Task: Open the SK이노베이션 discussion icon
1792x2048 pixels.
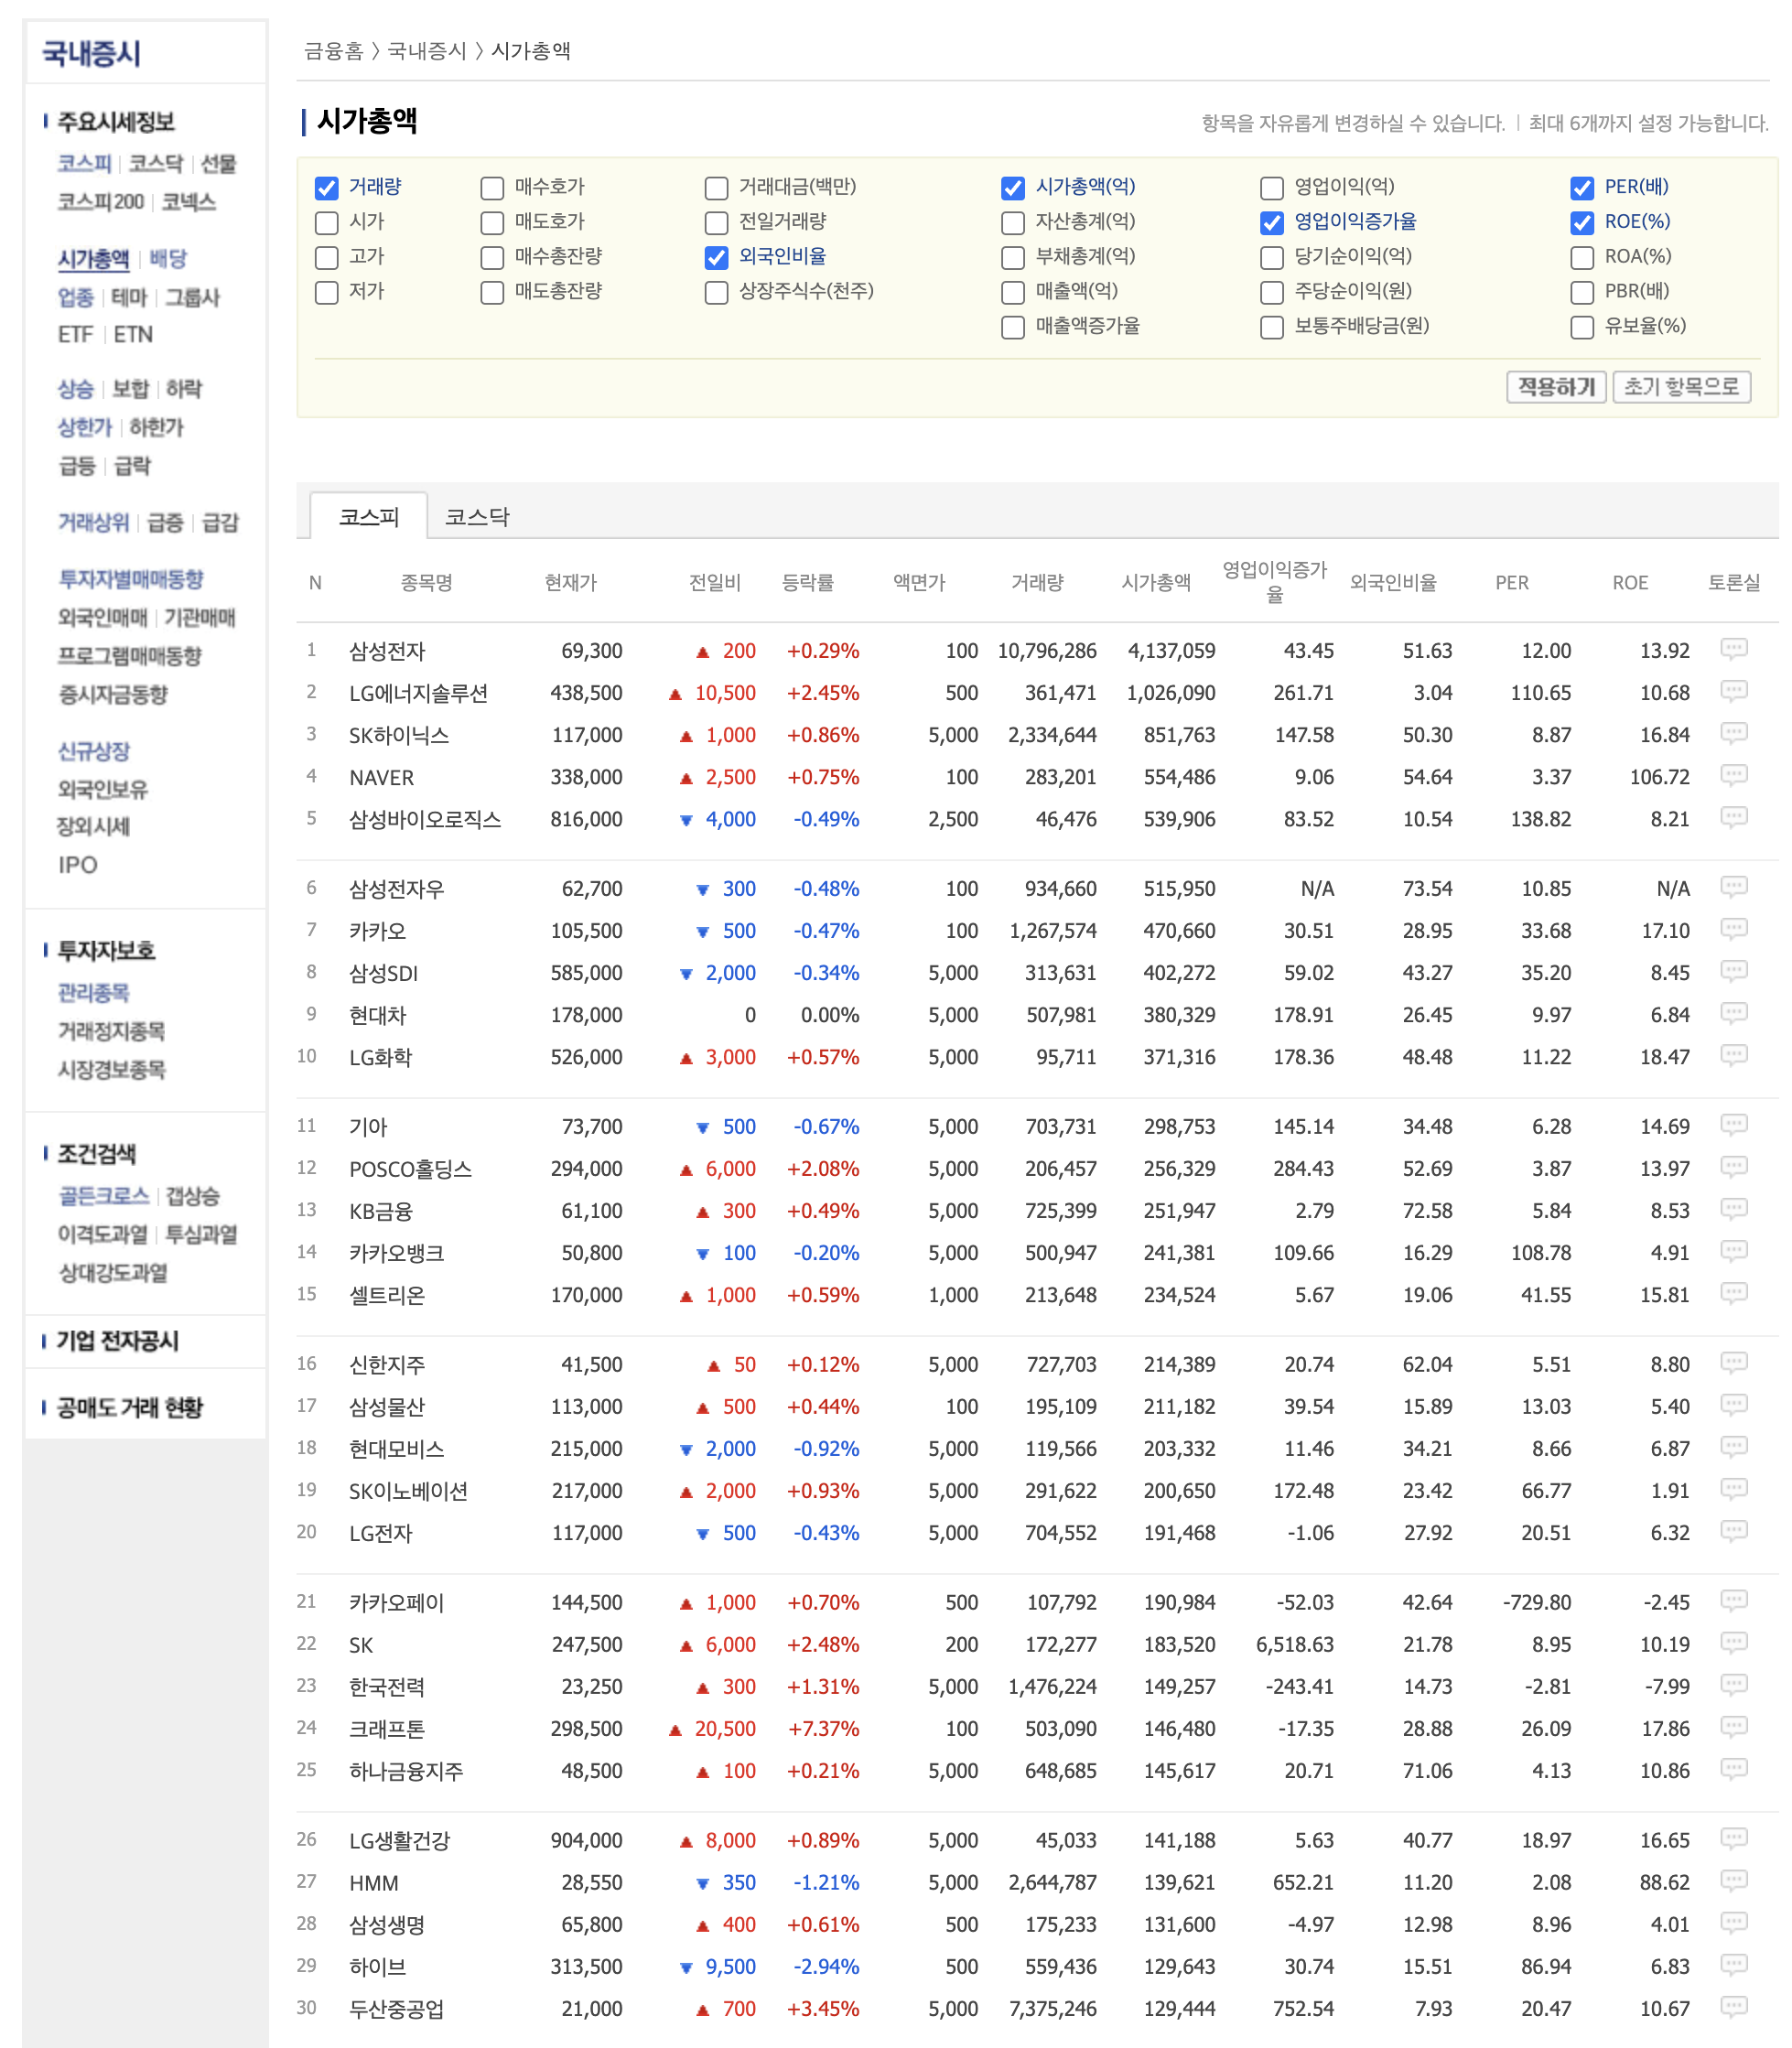Action: [1733, 1489]
